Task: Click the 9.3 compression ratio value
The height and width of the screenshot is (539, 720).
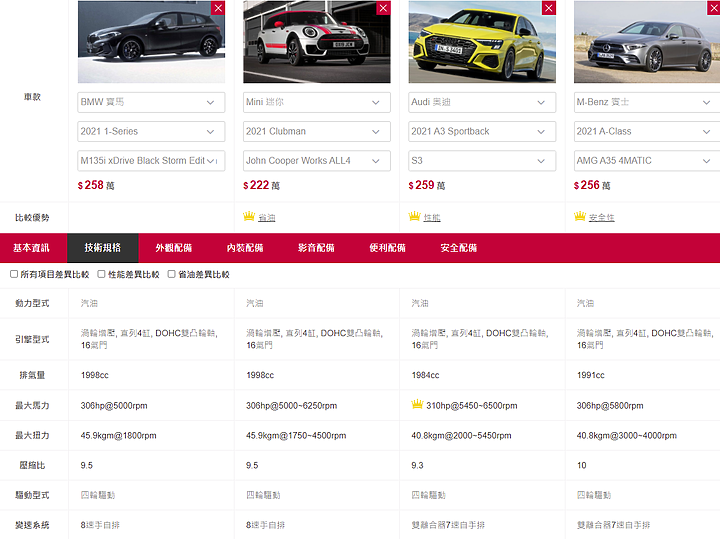Action: tap(417, 466)
